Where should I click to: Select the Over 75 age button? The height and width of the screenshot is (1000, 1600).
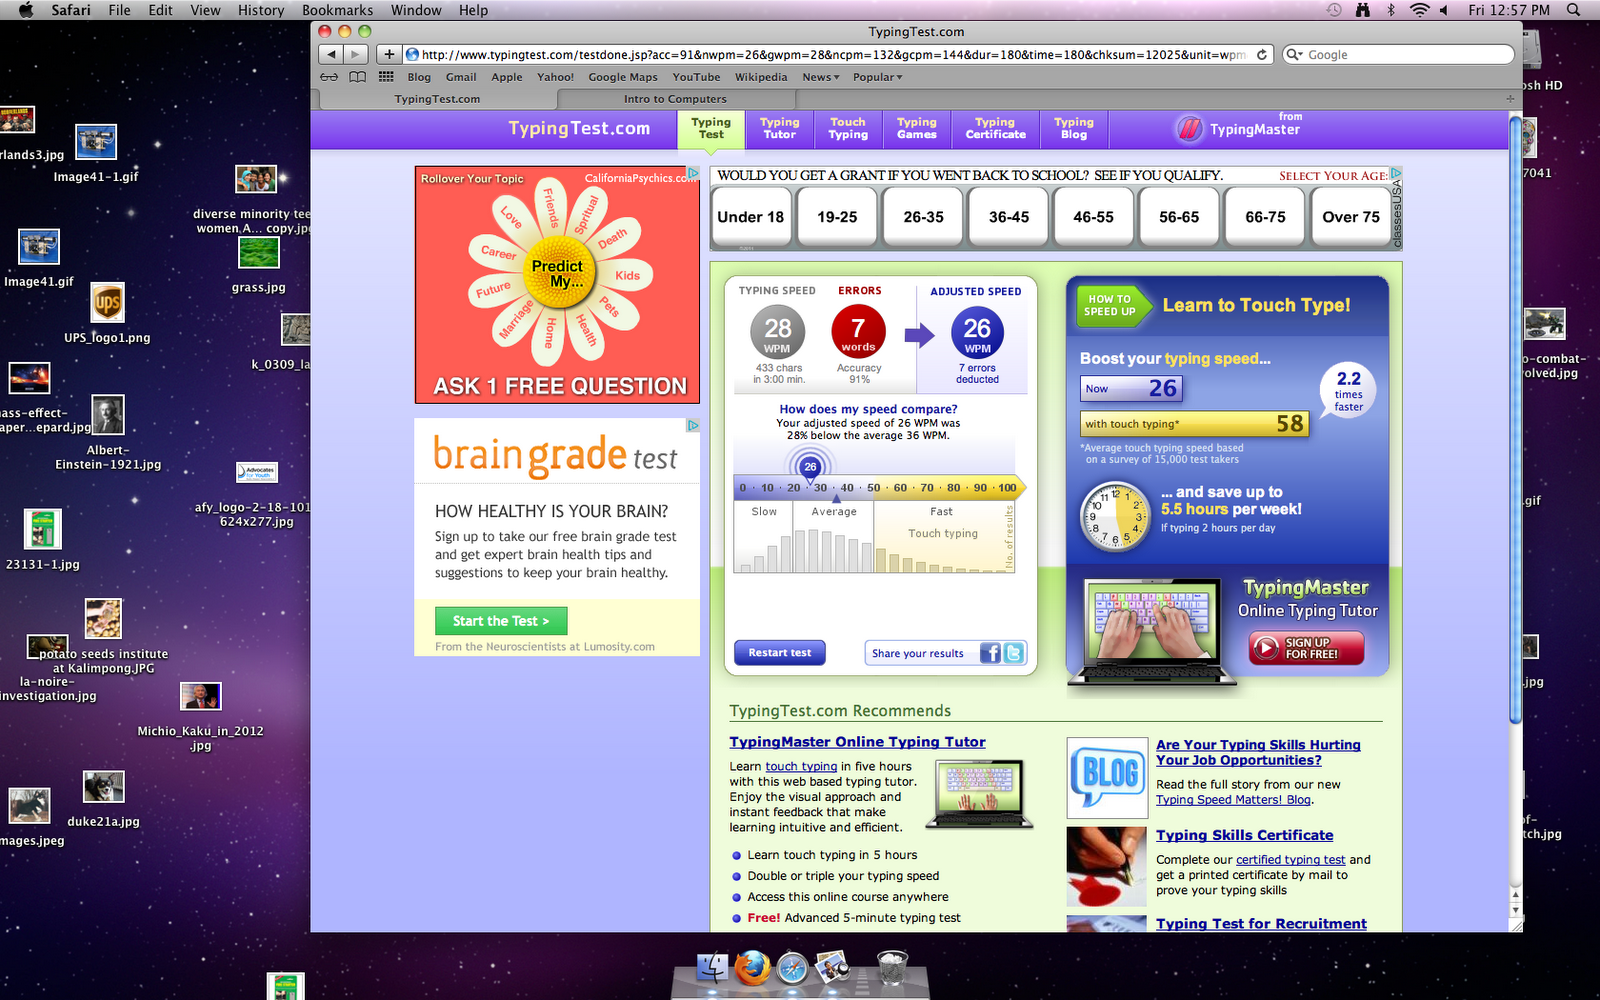[1351, 217]
